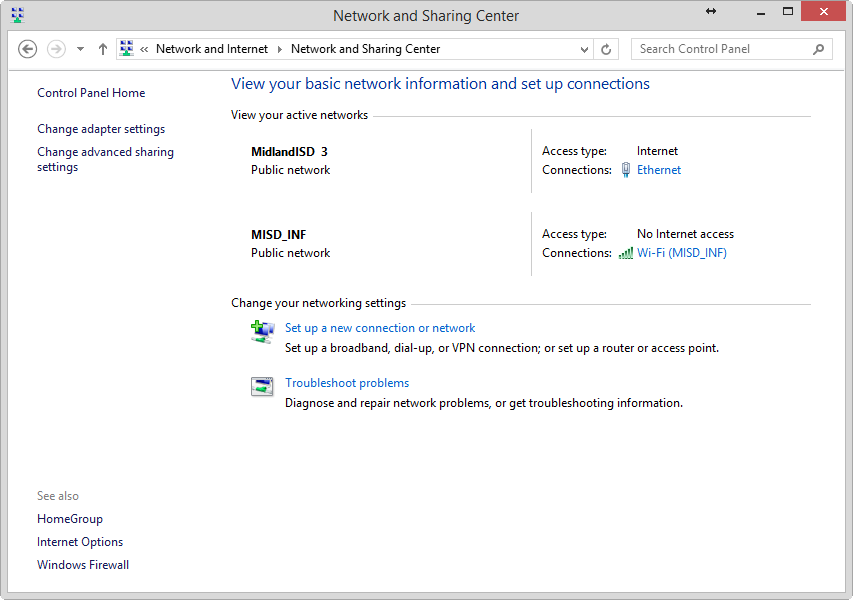The image size is (853, 600).
Task: Refresh the Network and Sharing Center page
Action: [606, 50]
